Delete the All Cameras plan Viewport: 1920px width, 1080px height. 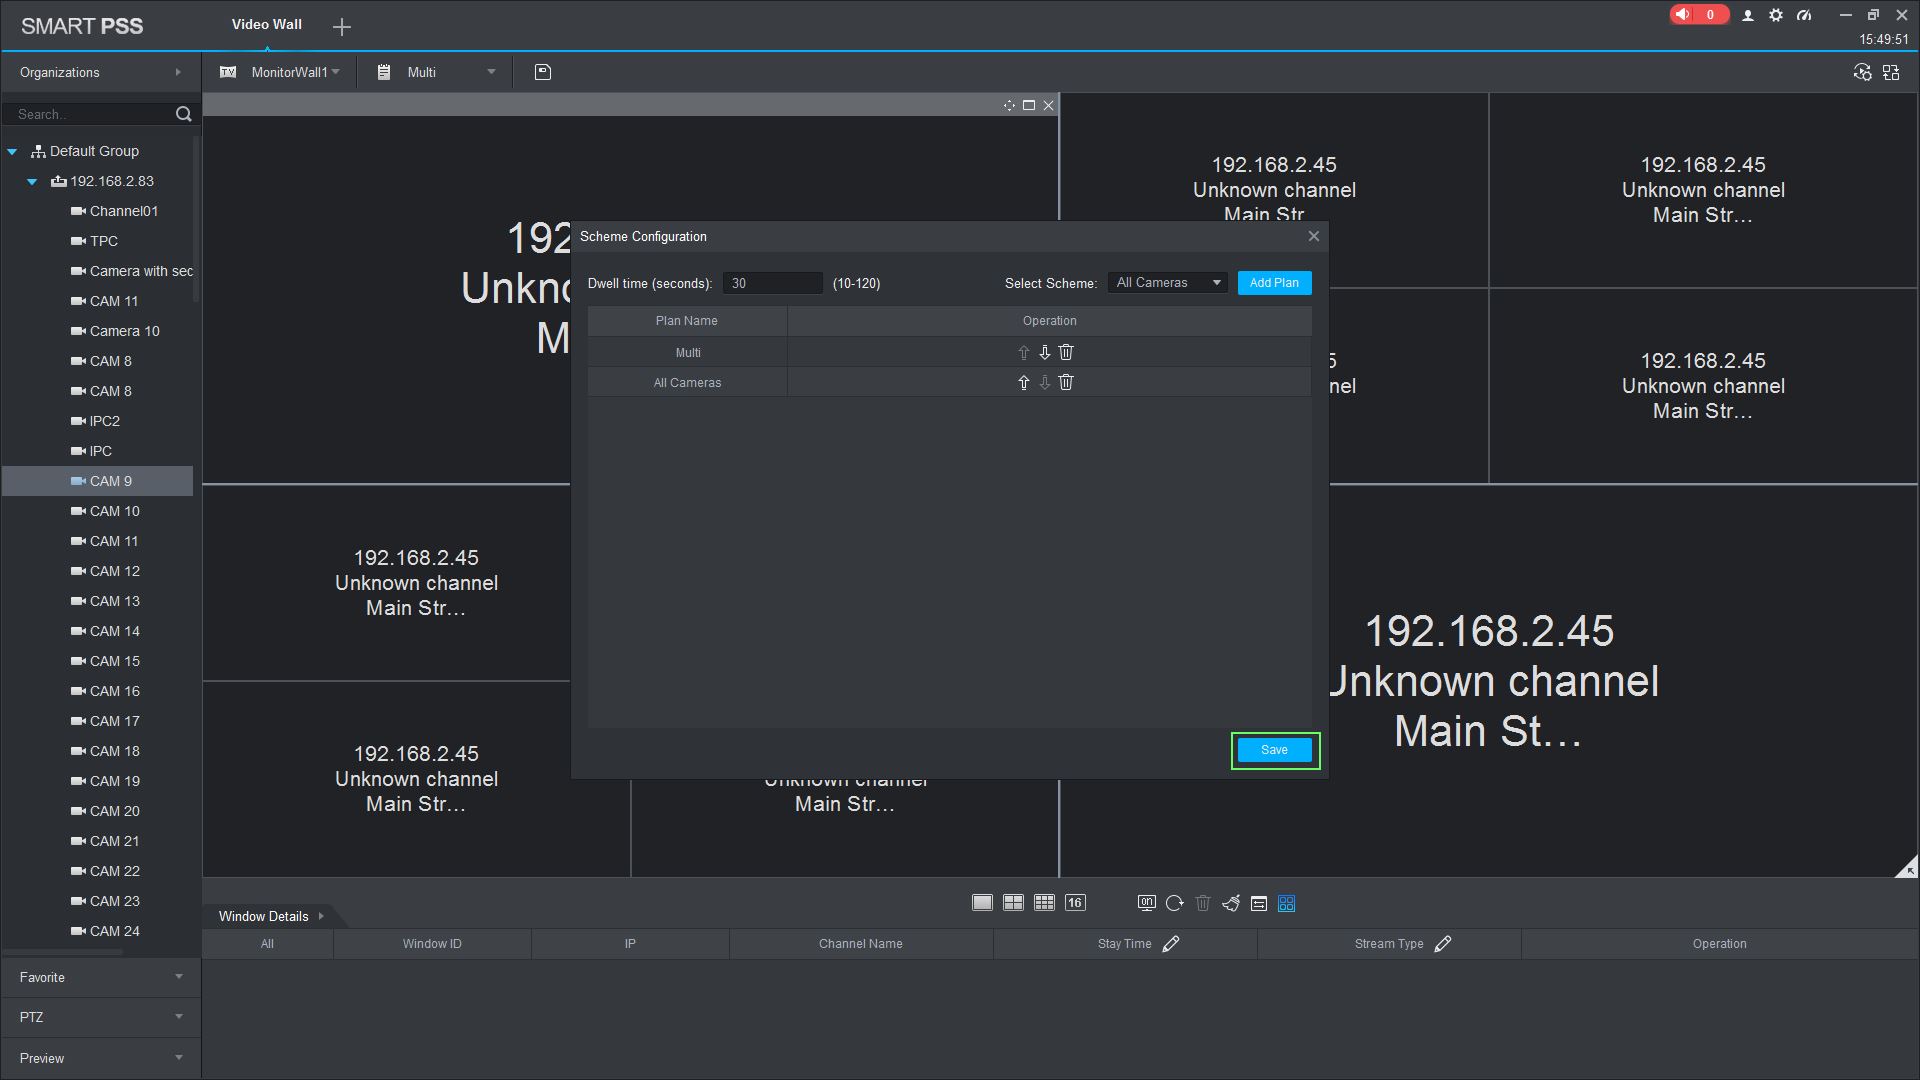[1066, 382]
